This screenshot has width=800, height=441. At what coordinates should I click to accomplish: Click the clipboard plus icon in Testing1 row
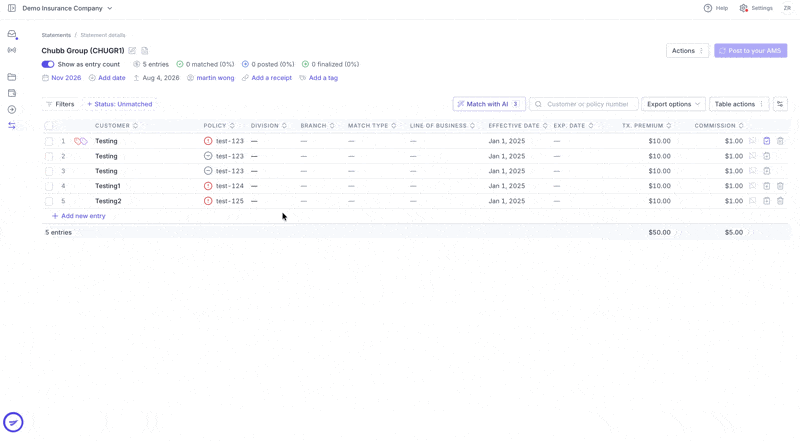(766, 186)
